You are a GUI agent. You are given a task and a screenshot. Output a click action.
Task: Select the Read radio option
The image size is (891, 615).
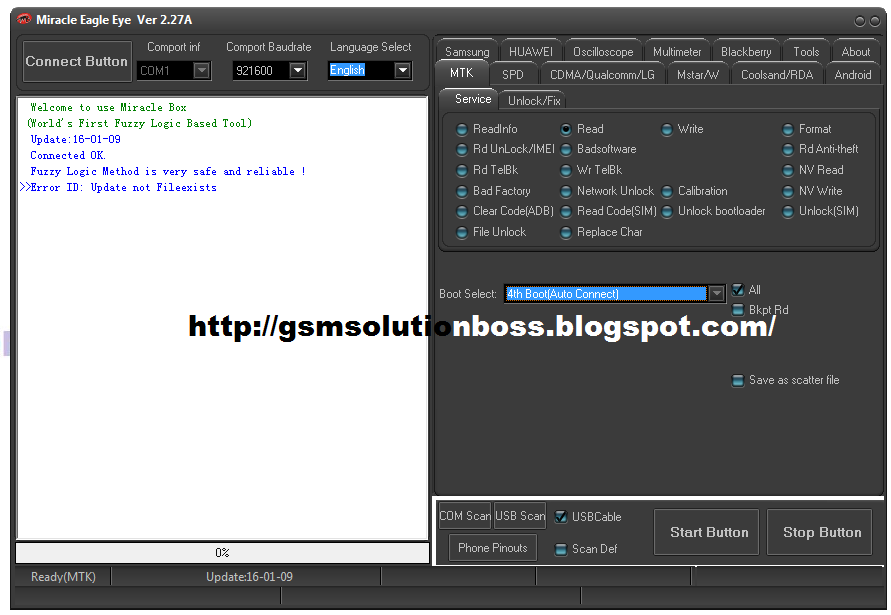(x=582, y=129)
